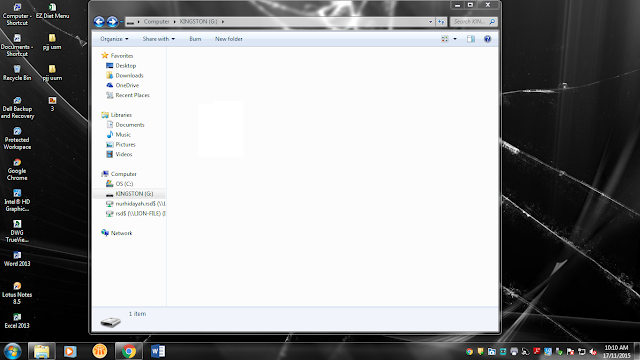Go forward with the Explorer forward arrow

pos(112,21)
